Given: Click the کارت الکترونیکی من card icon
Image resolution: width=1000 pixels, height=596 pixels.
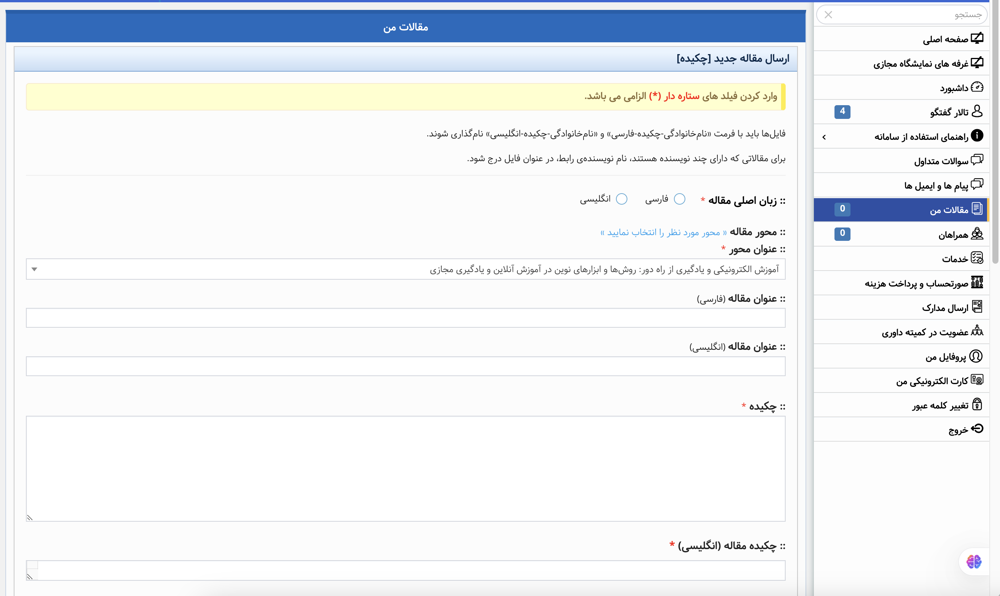Looking at the screenshot, I should pyautogui.click(x=976, y=381).
